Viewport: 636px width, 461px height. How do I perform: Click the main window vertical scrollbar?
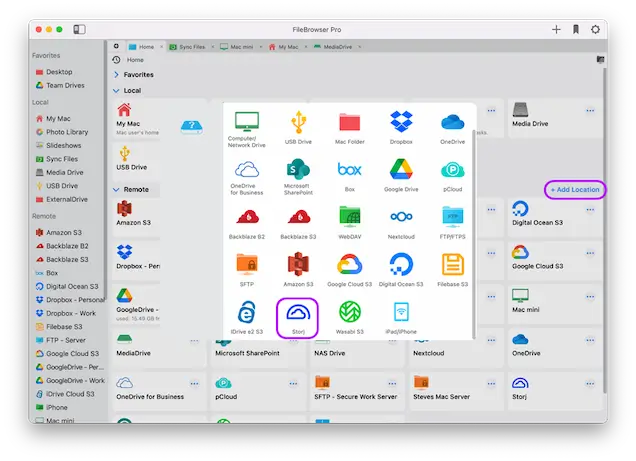click(x=604, y=229)
